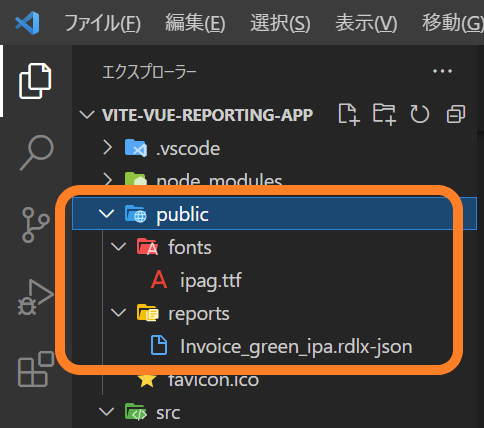
Task: Open the 表示(V) menu
Action: [x=366, y=23]
